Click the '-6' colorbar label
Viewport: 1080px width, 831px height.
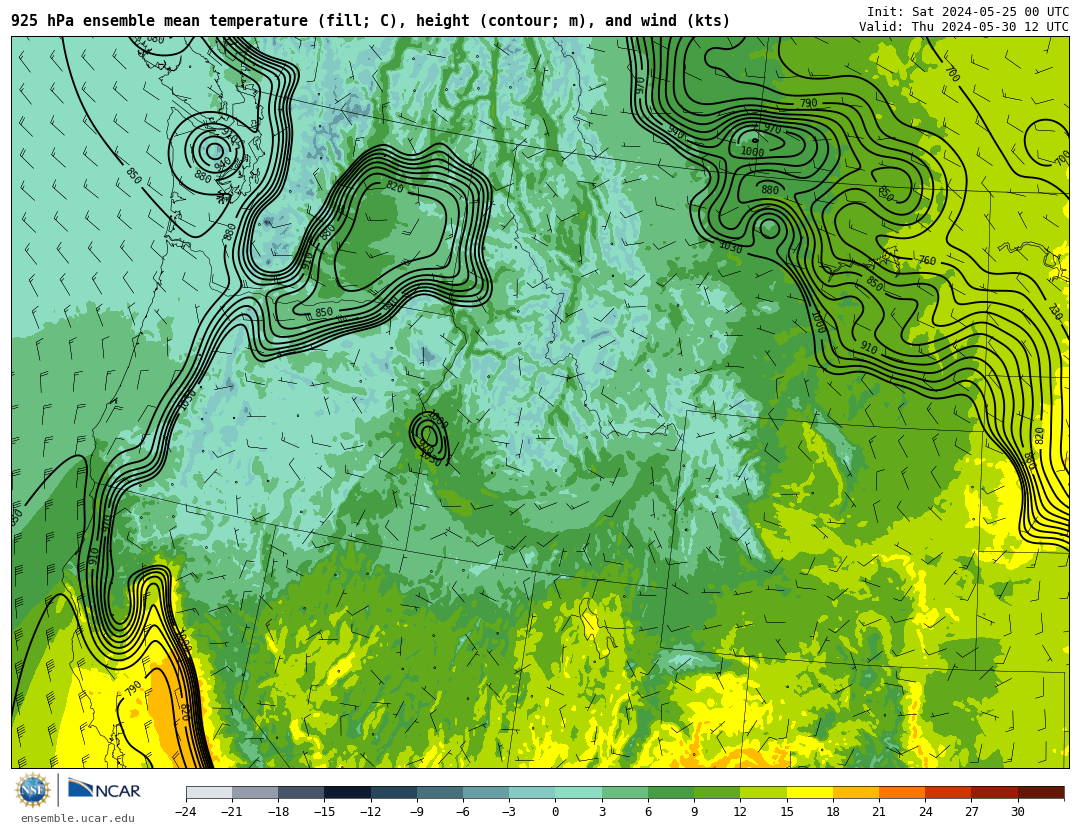(x=462, y=812)
